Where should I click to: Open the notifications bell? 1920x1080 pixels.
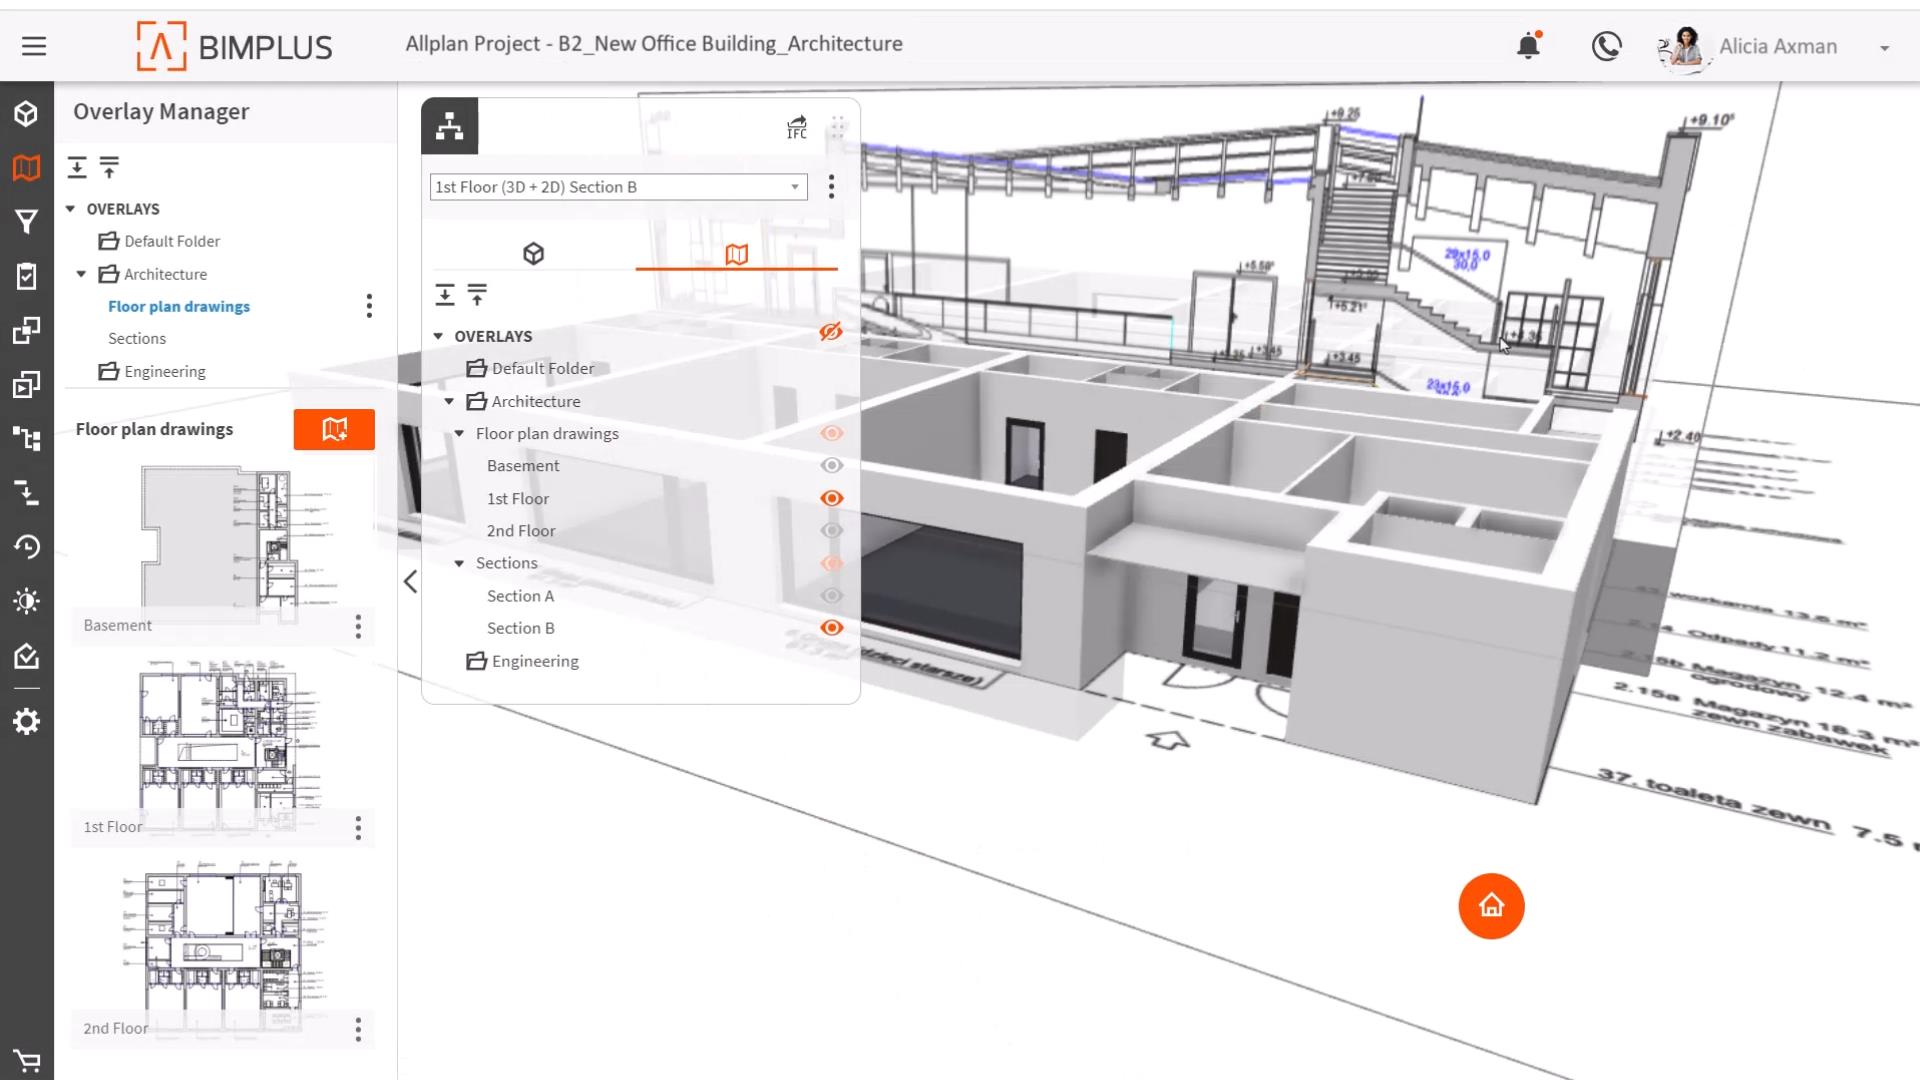(1528, 46)
